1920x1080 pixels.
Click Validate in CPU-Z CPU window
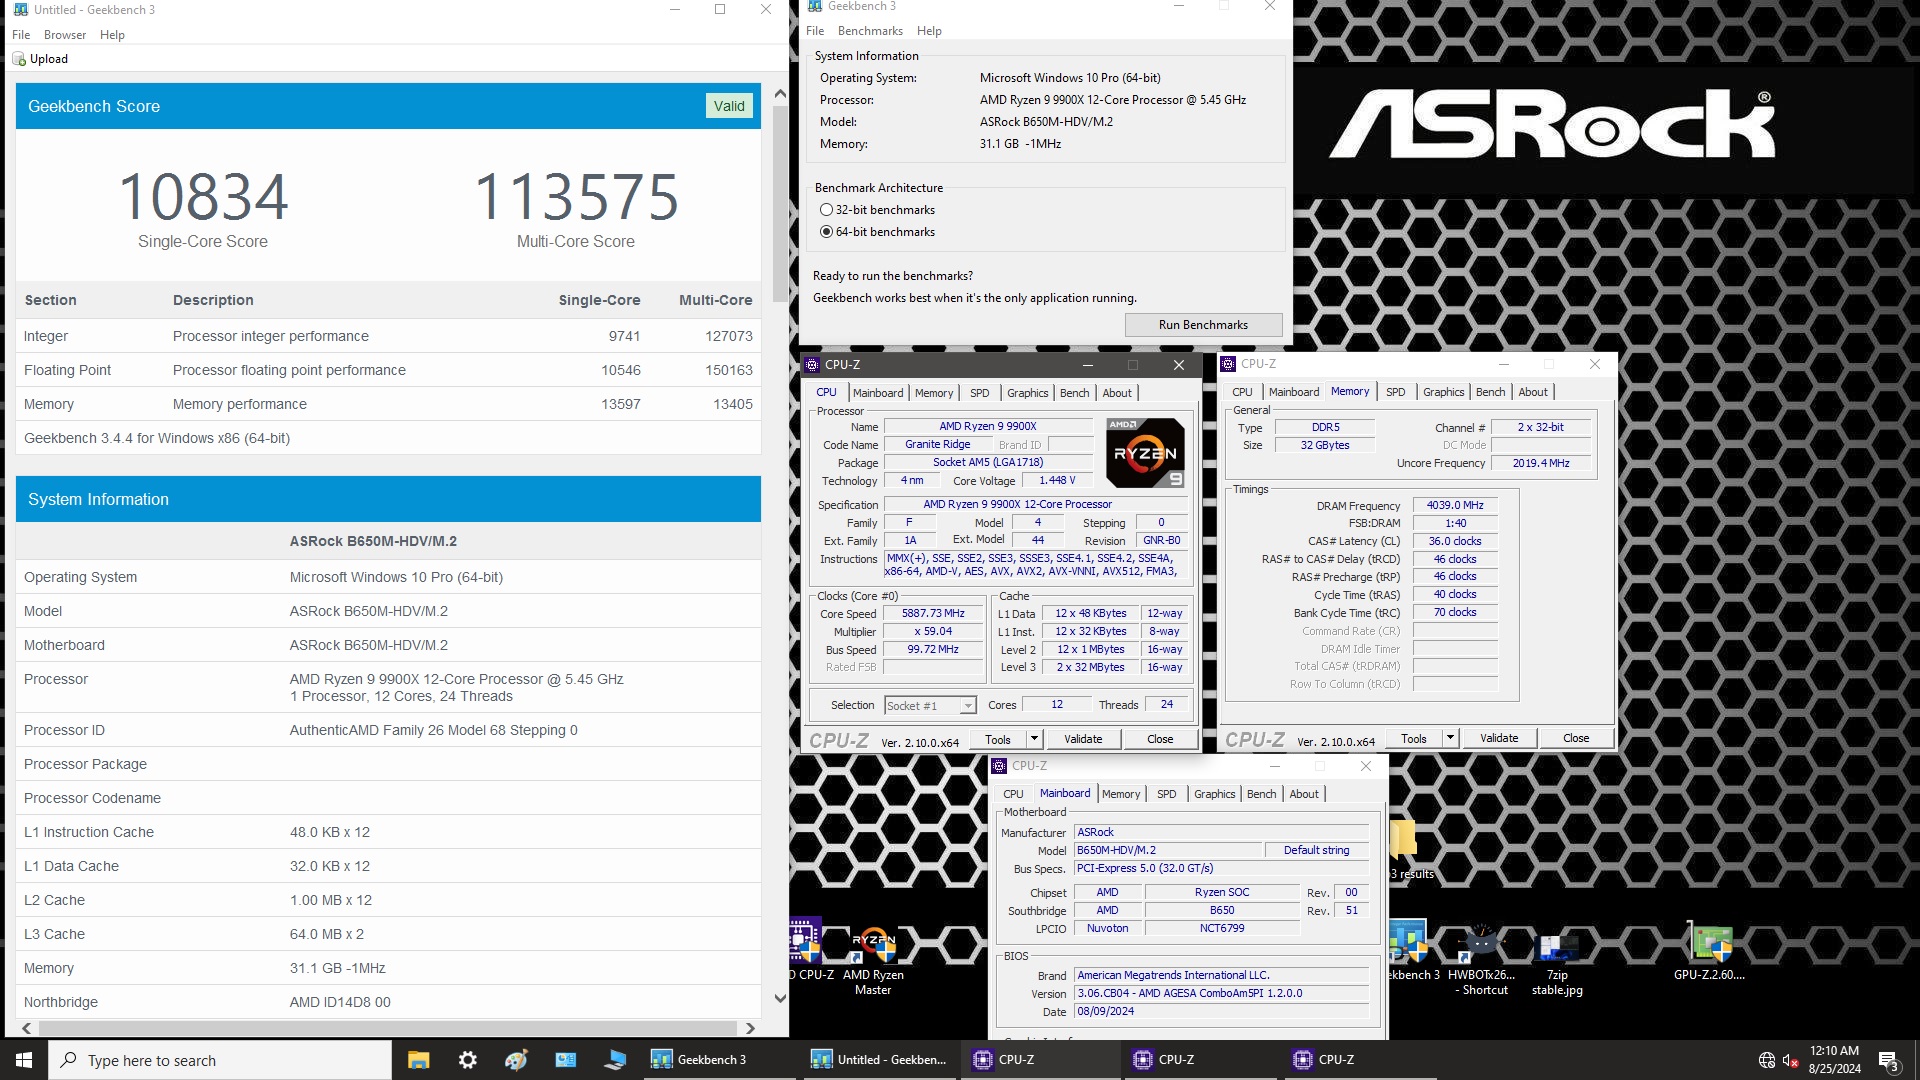tap(1083, 739)
